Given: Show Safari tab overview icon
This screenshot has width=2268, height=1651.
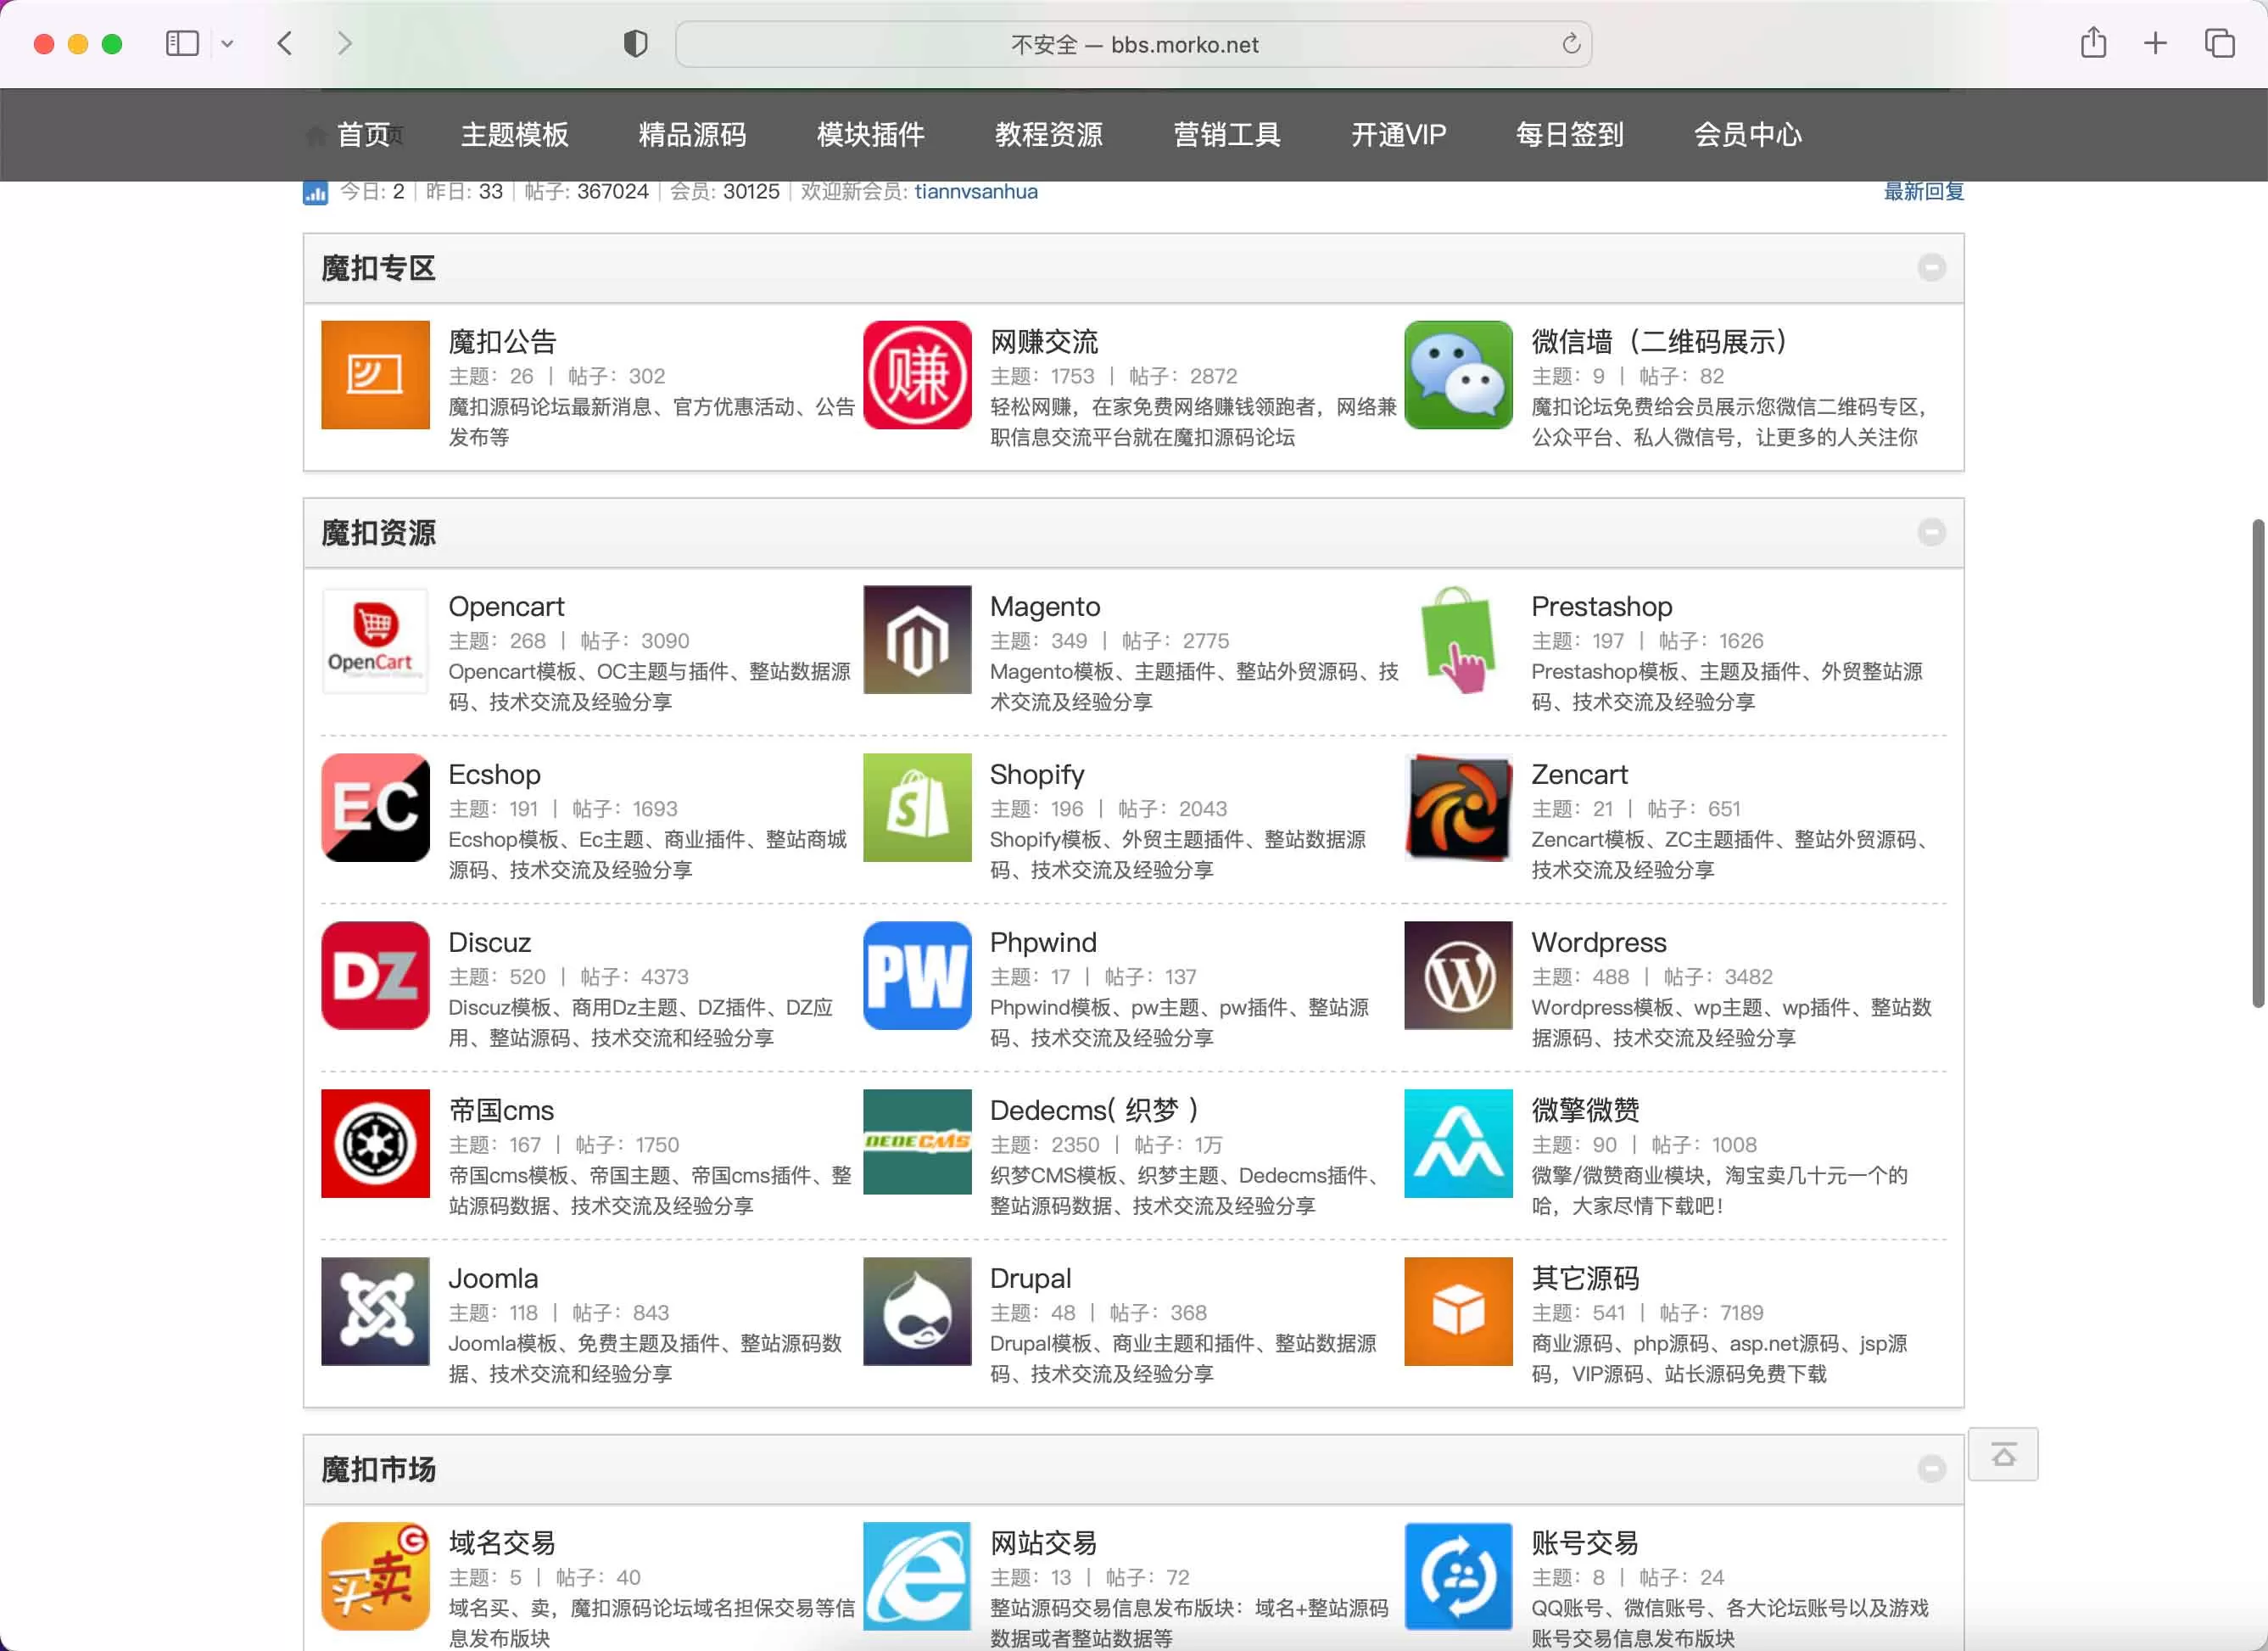Looking at the screenshot, I should [2219, 44].
